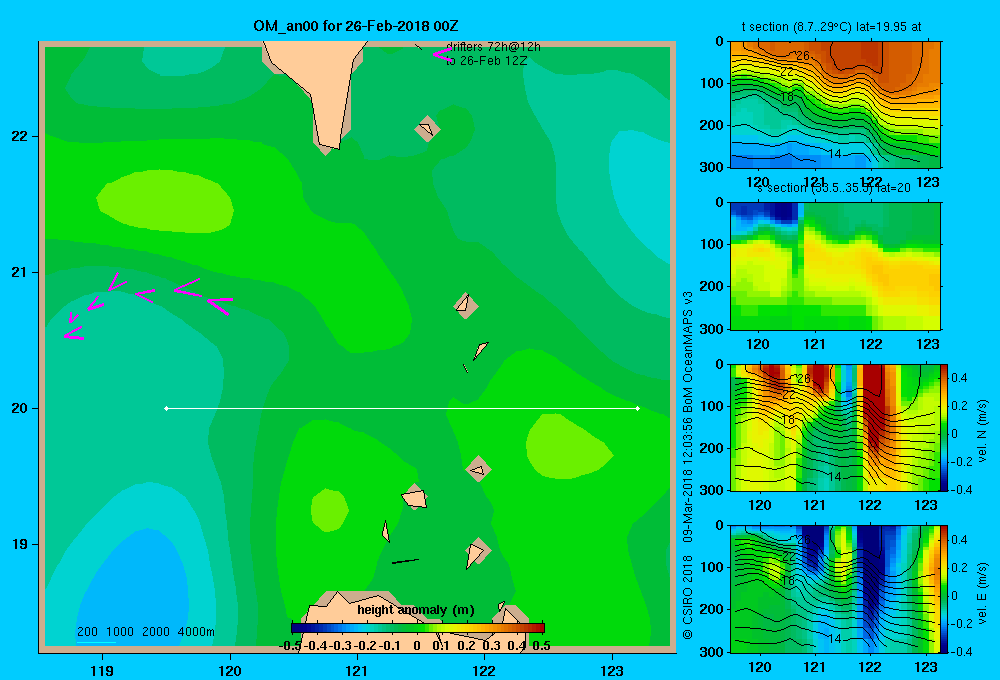
Task: Click the map title 'OM_an00 for 26-Feb-2018 00Z'
Action: point(355,26)
